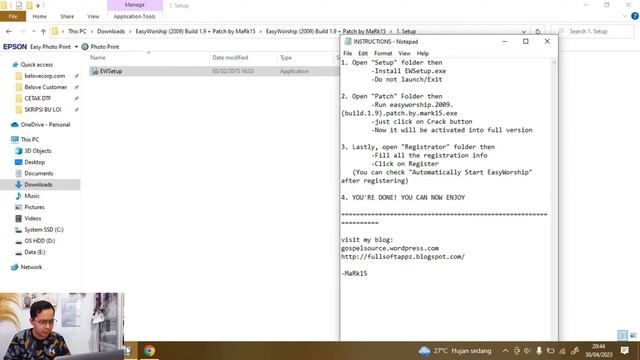Open Explorer help question mark icon
The height and width of the screenshot is (360, 640).
click(x=635, y=16)
